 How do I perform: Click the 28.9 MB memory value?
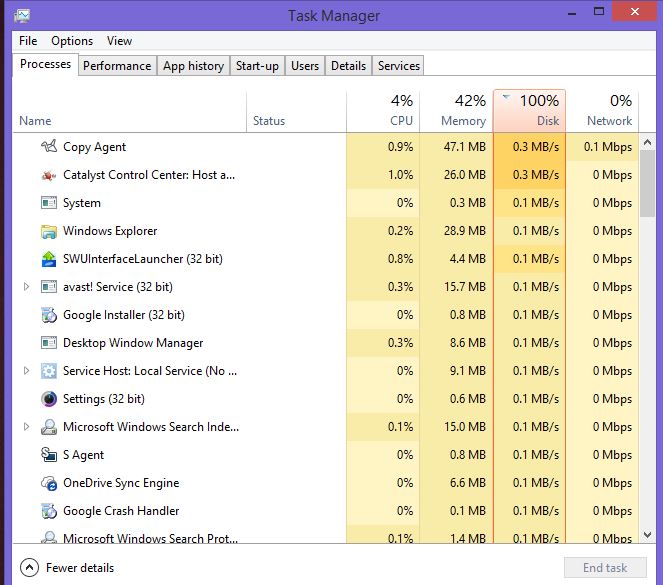464,231
